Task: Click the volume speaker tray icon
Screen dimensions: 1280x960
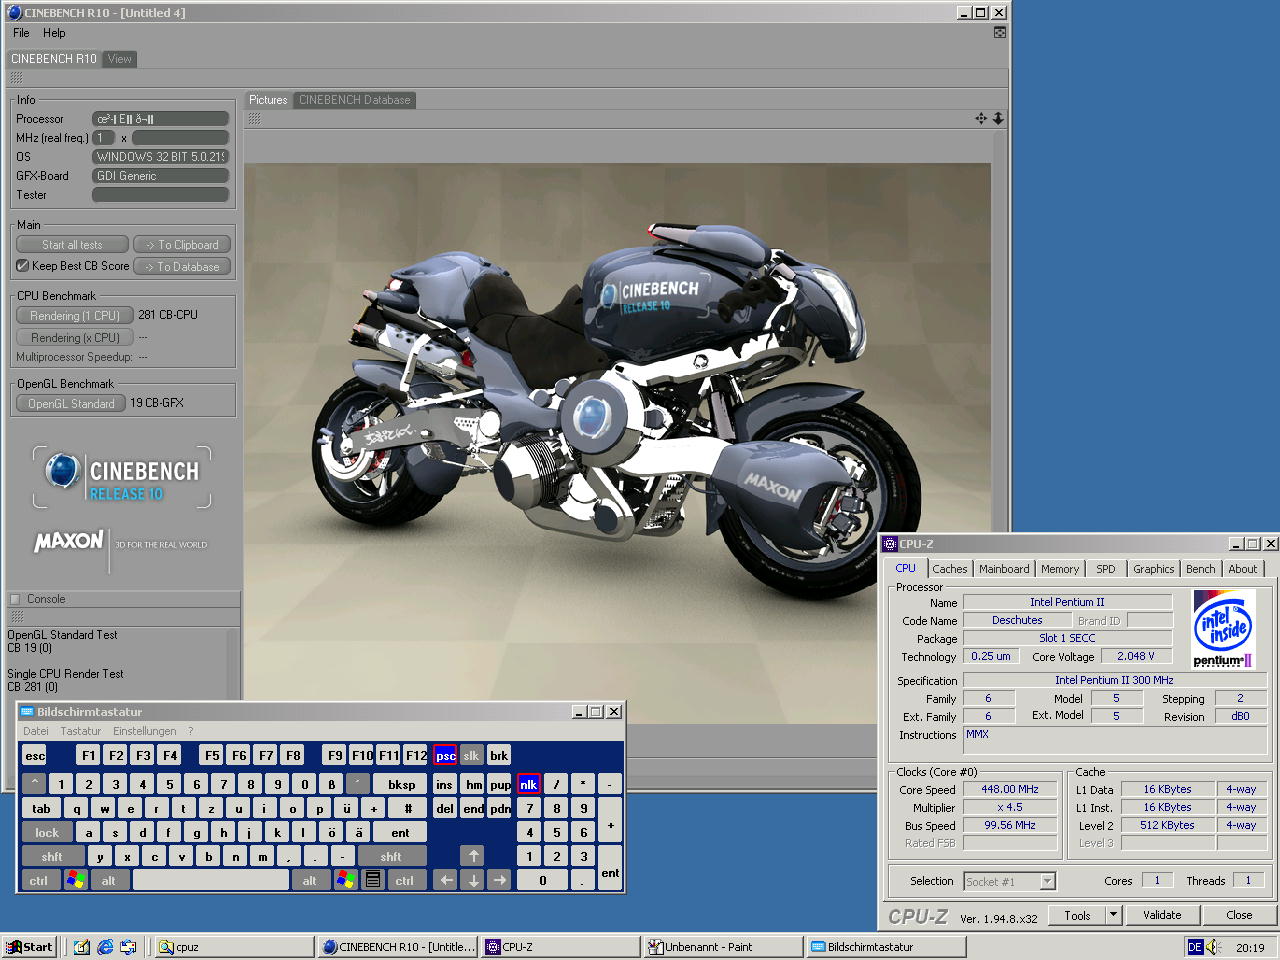Action: point(1214,947)
